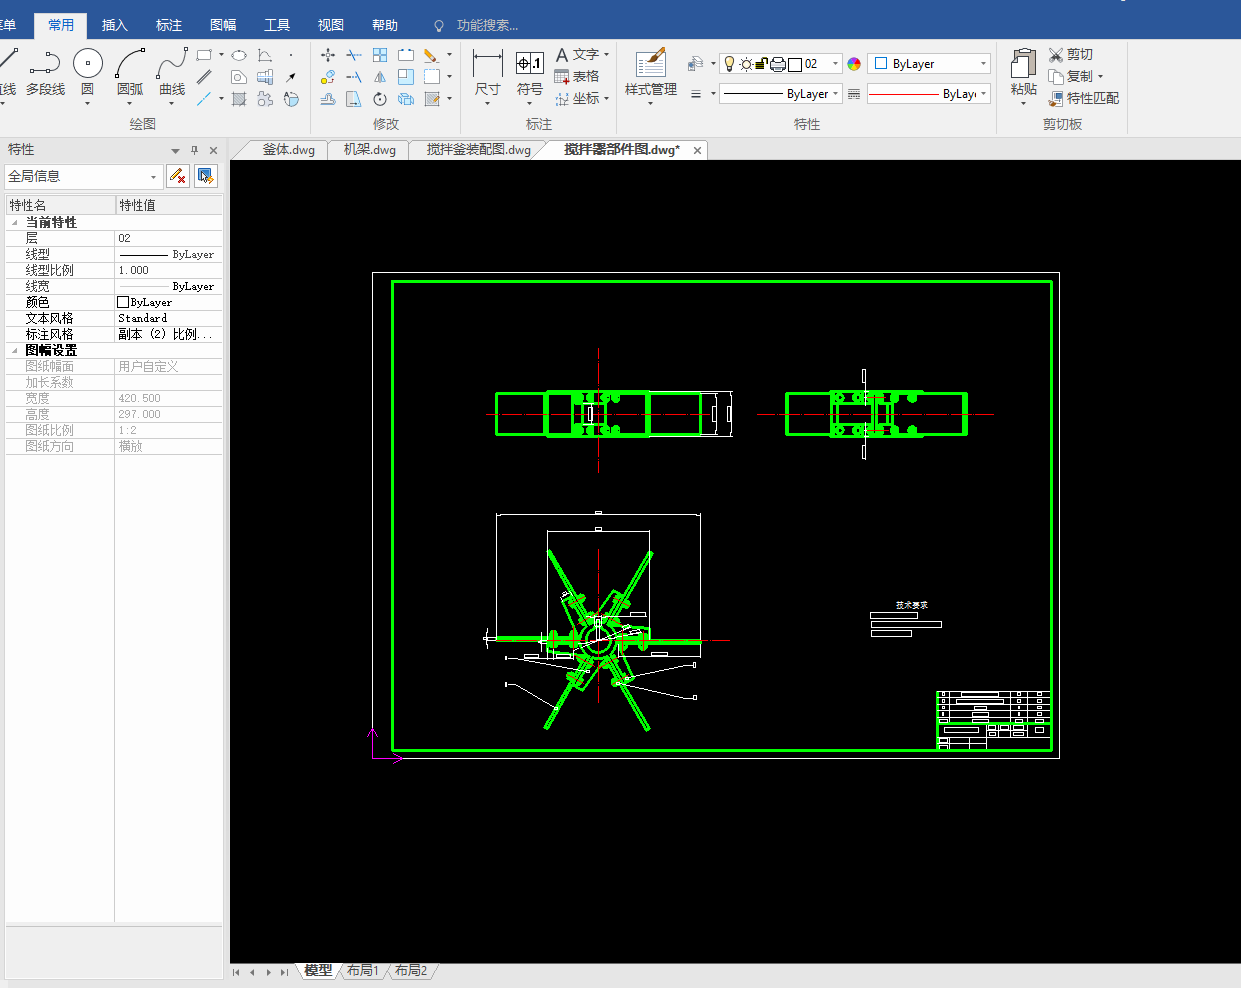Toggle the layer lightbulb on/off icon
This screenshot has height=988, width=1241.
729,64
